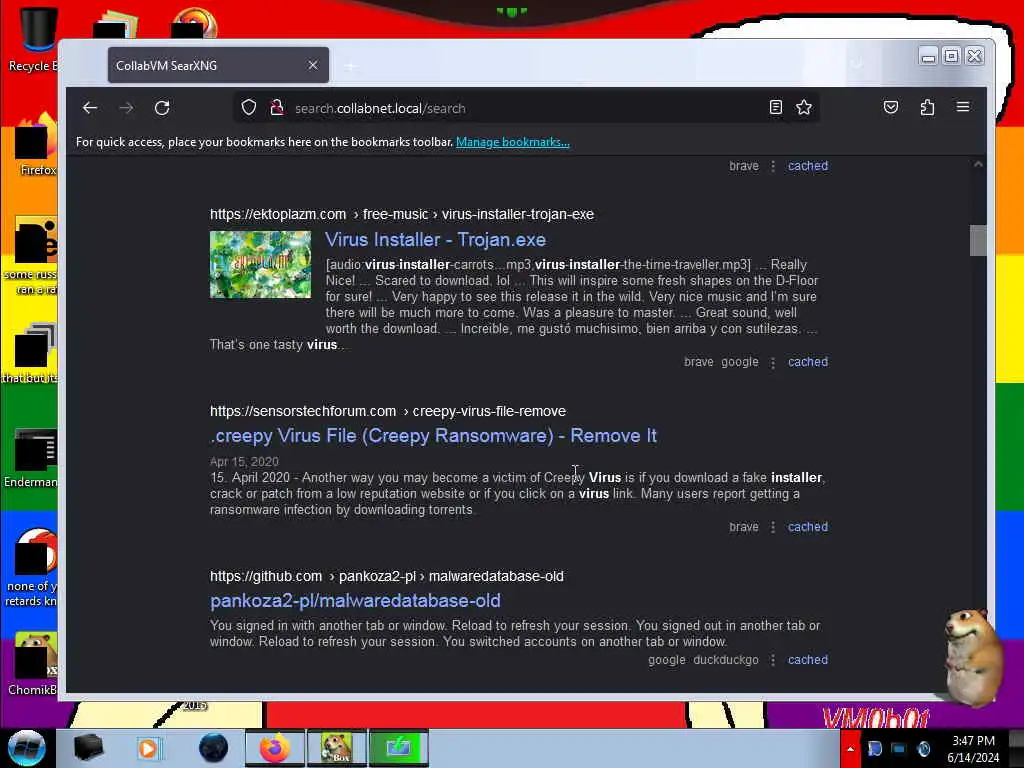The width and height of the screenshot is (1024, 768).
Task: Reload the current search page
Action: click(x=162, y=108)
